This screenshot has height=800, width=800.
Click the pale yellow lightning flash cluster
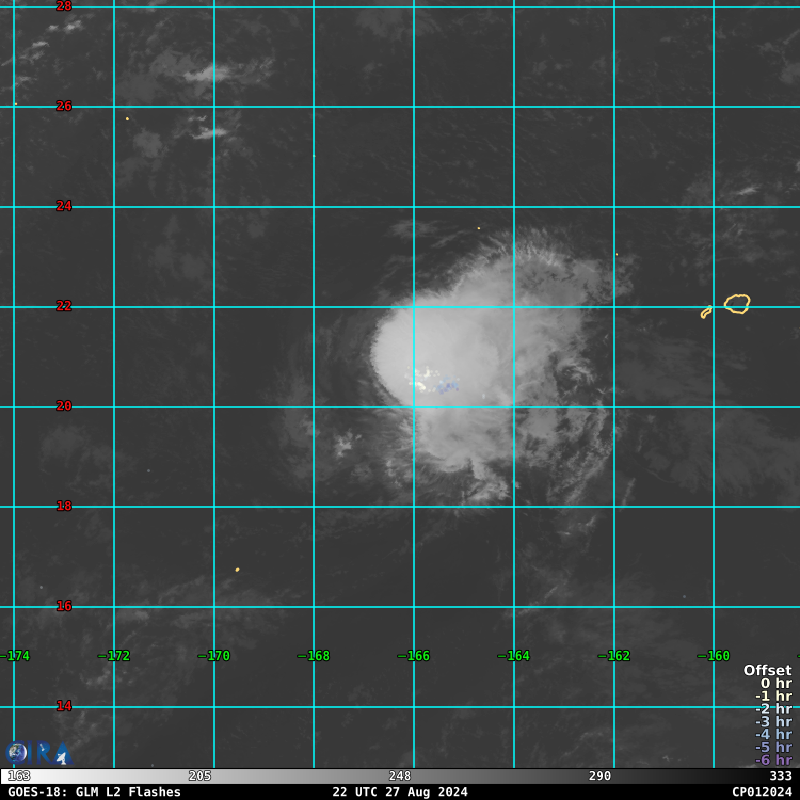point(420,379)
